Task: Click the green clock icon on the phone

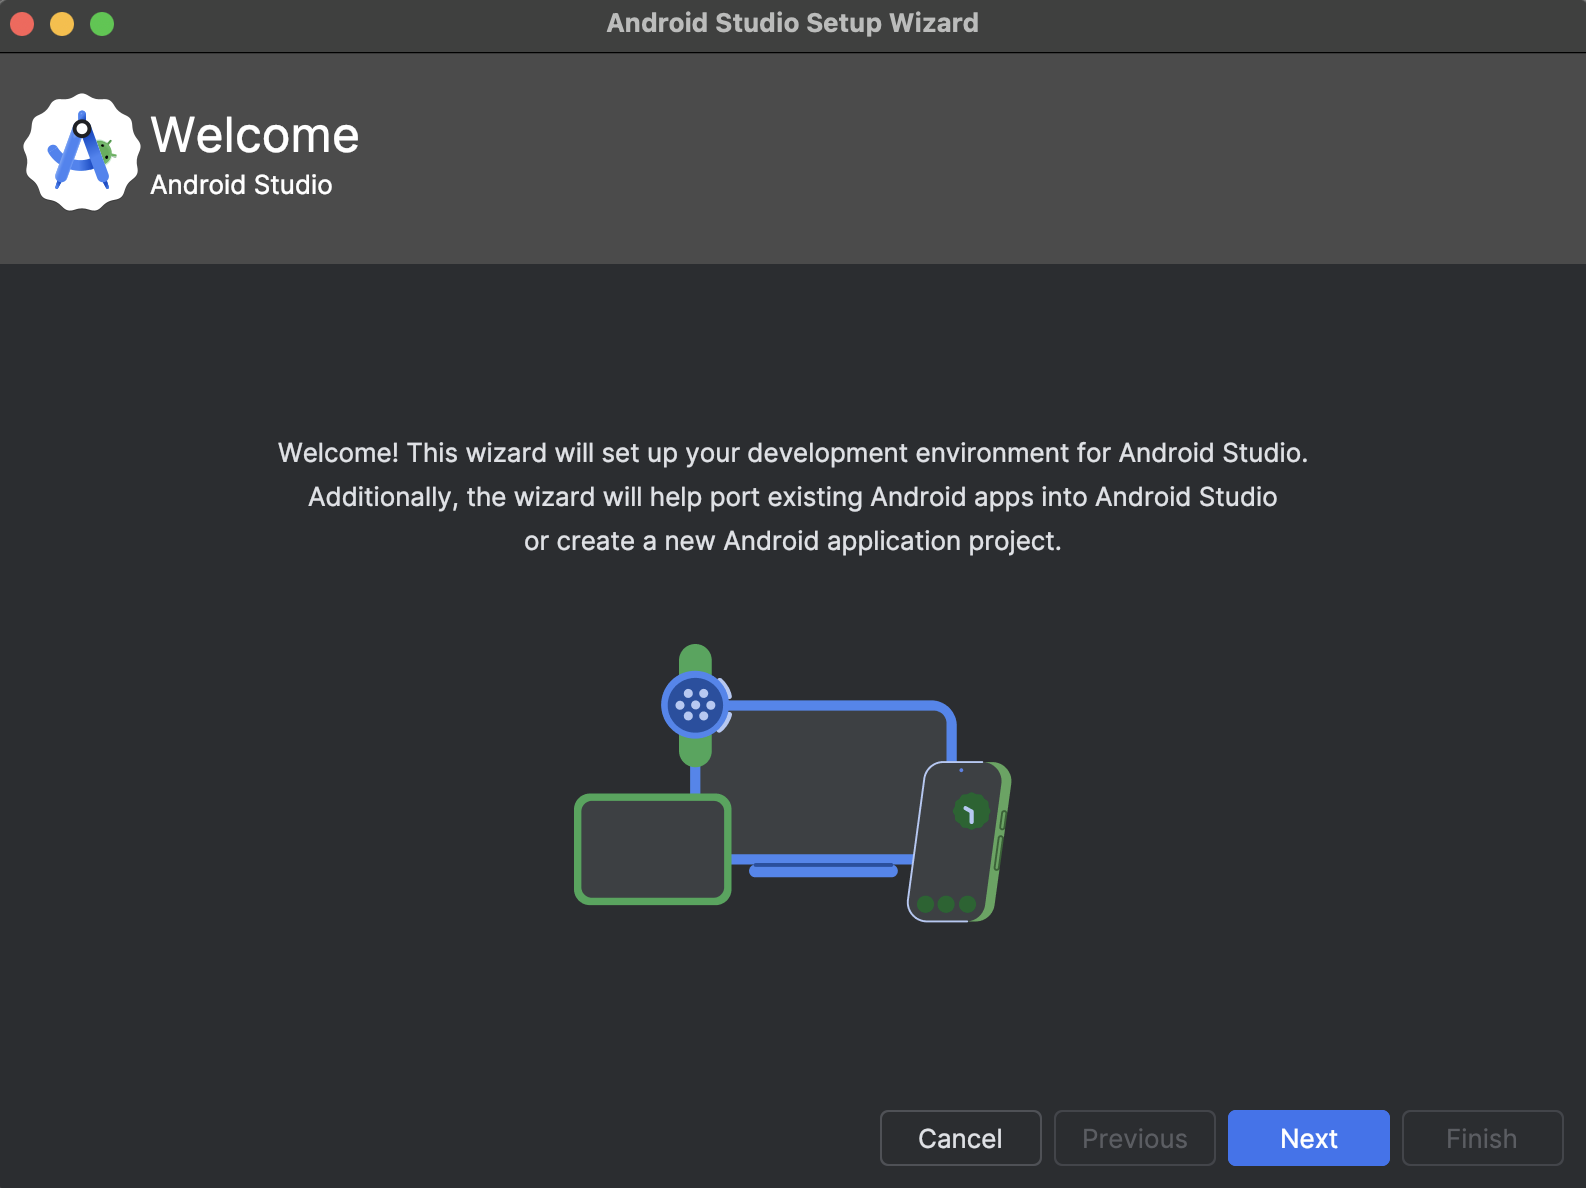Action: [971, 811]
